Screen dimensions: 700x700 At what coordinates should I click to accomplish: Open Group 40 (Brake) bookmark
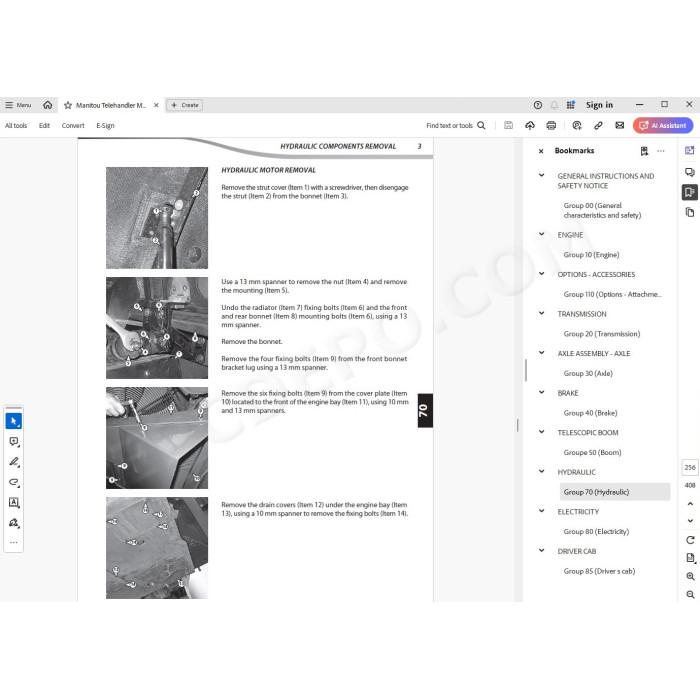[x=590, y=413]
